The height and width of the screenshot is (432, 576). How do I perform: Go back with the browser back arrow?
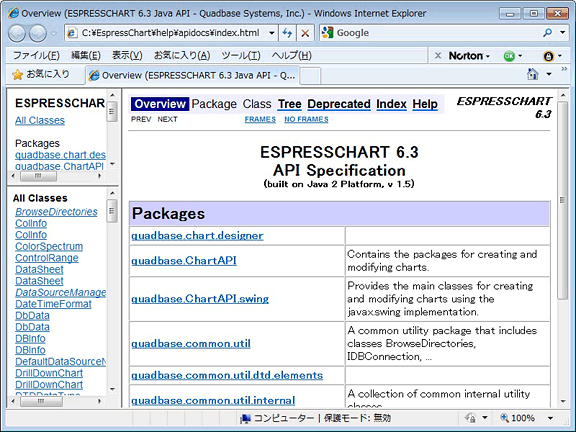tap(17, 33)
